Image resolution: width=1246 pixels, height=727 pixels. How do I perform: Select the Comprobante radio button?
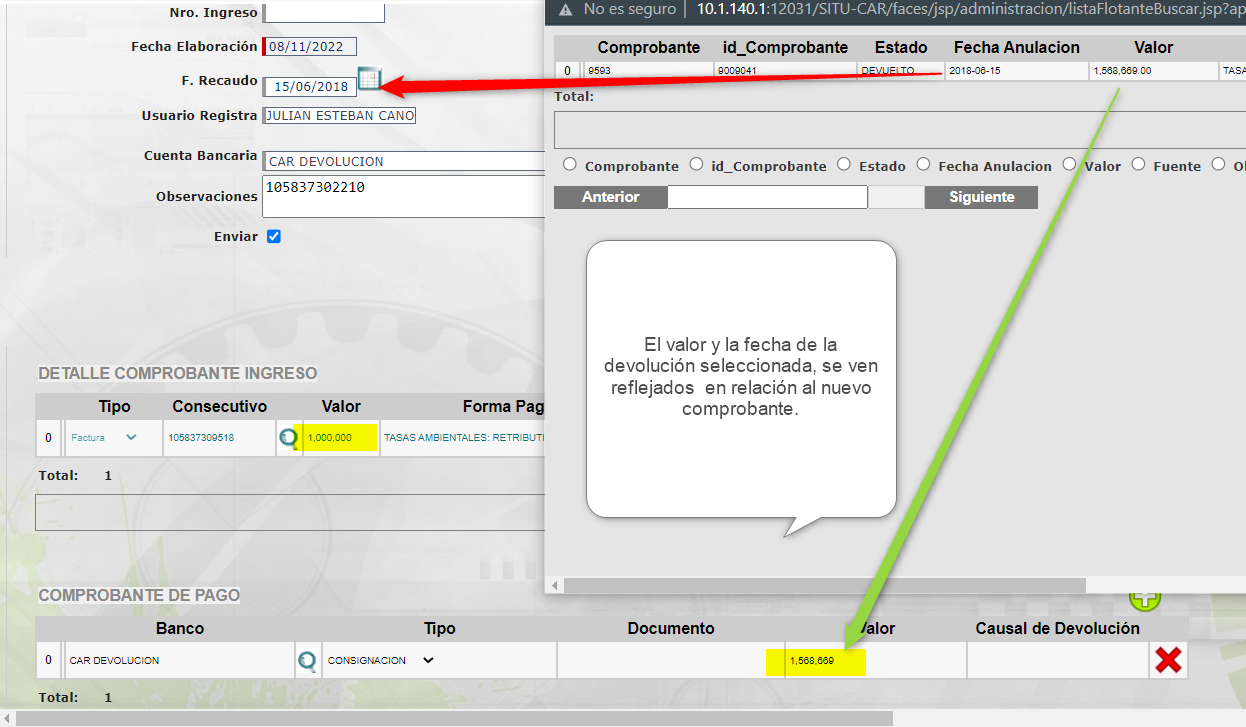tap(570, 165)
